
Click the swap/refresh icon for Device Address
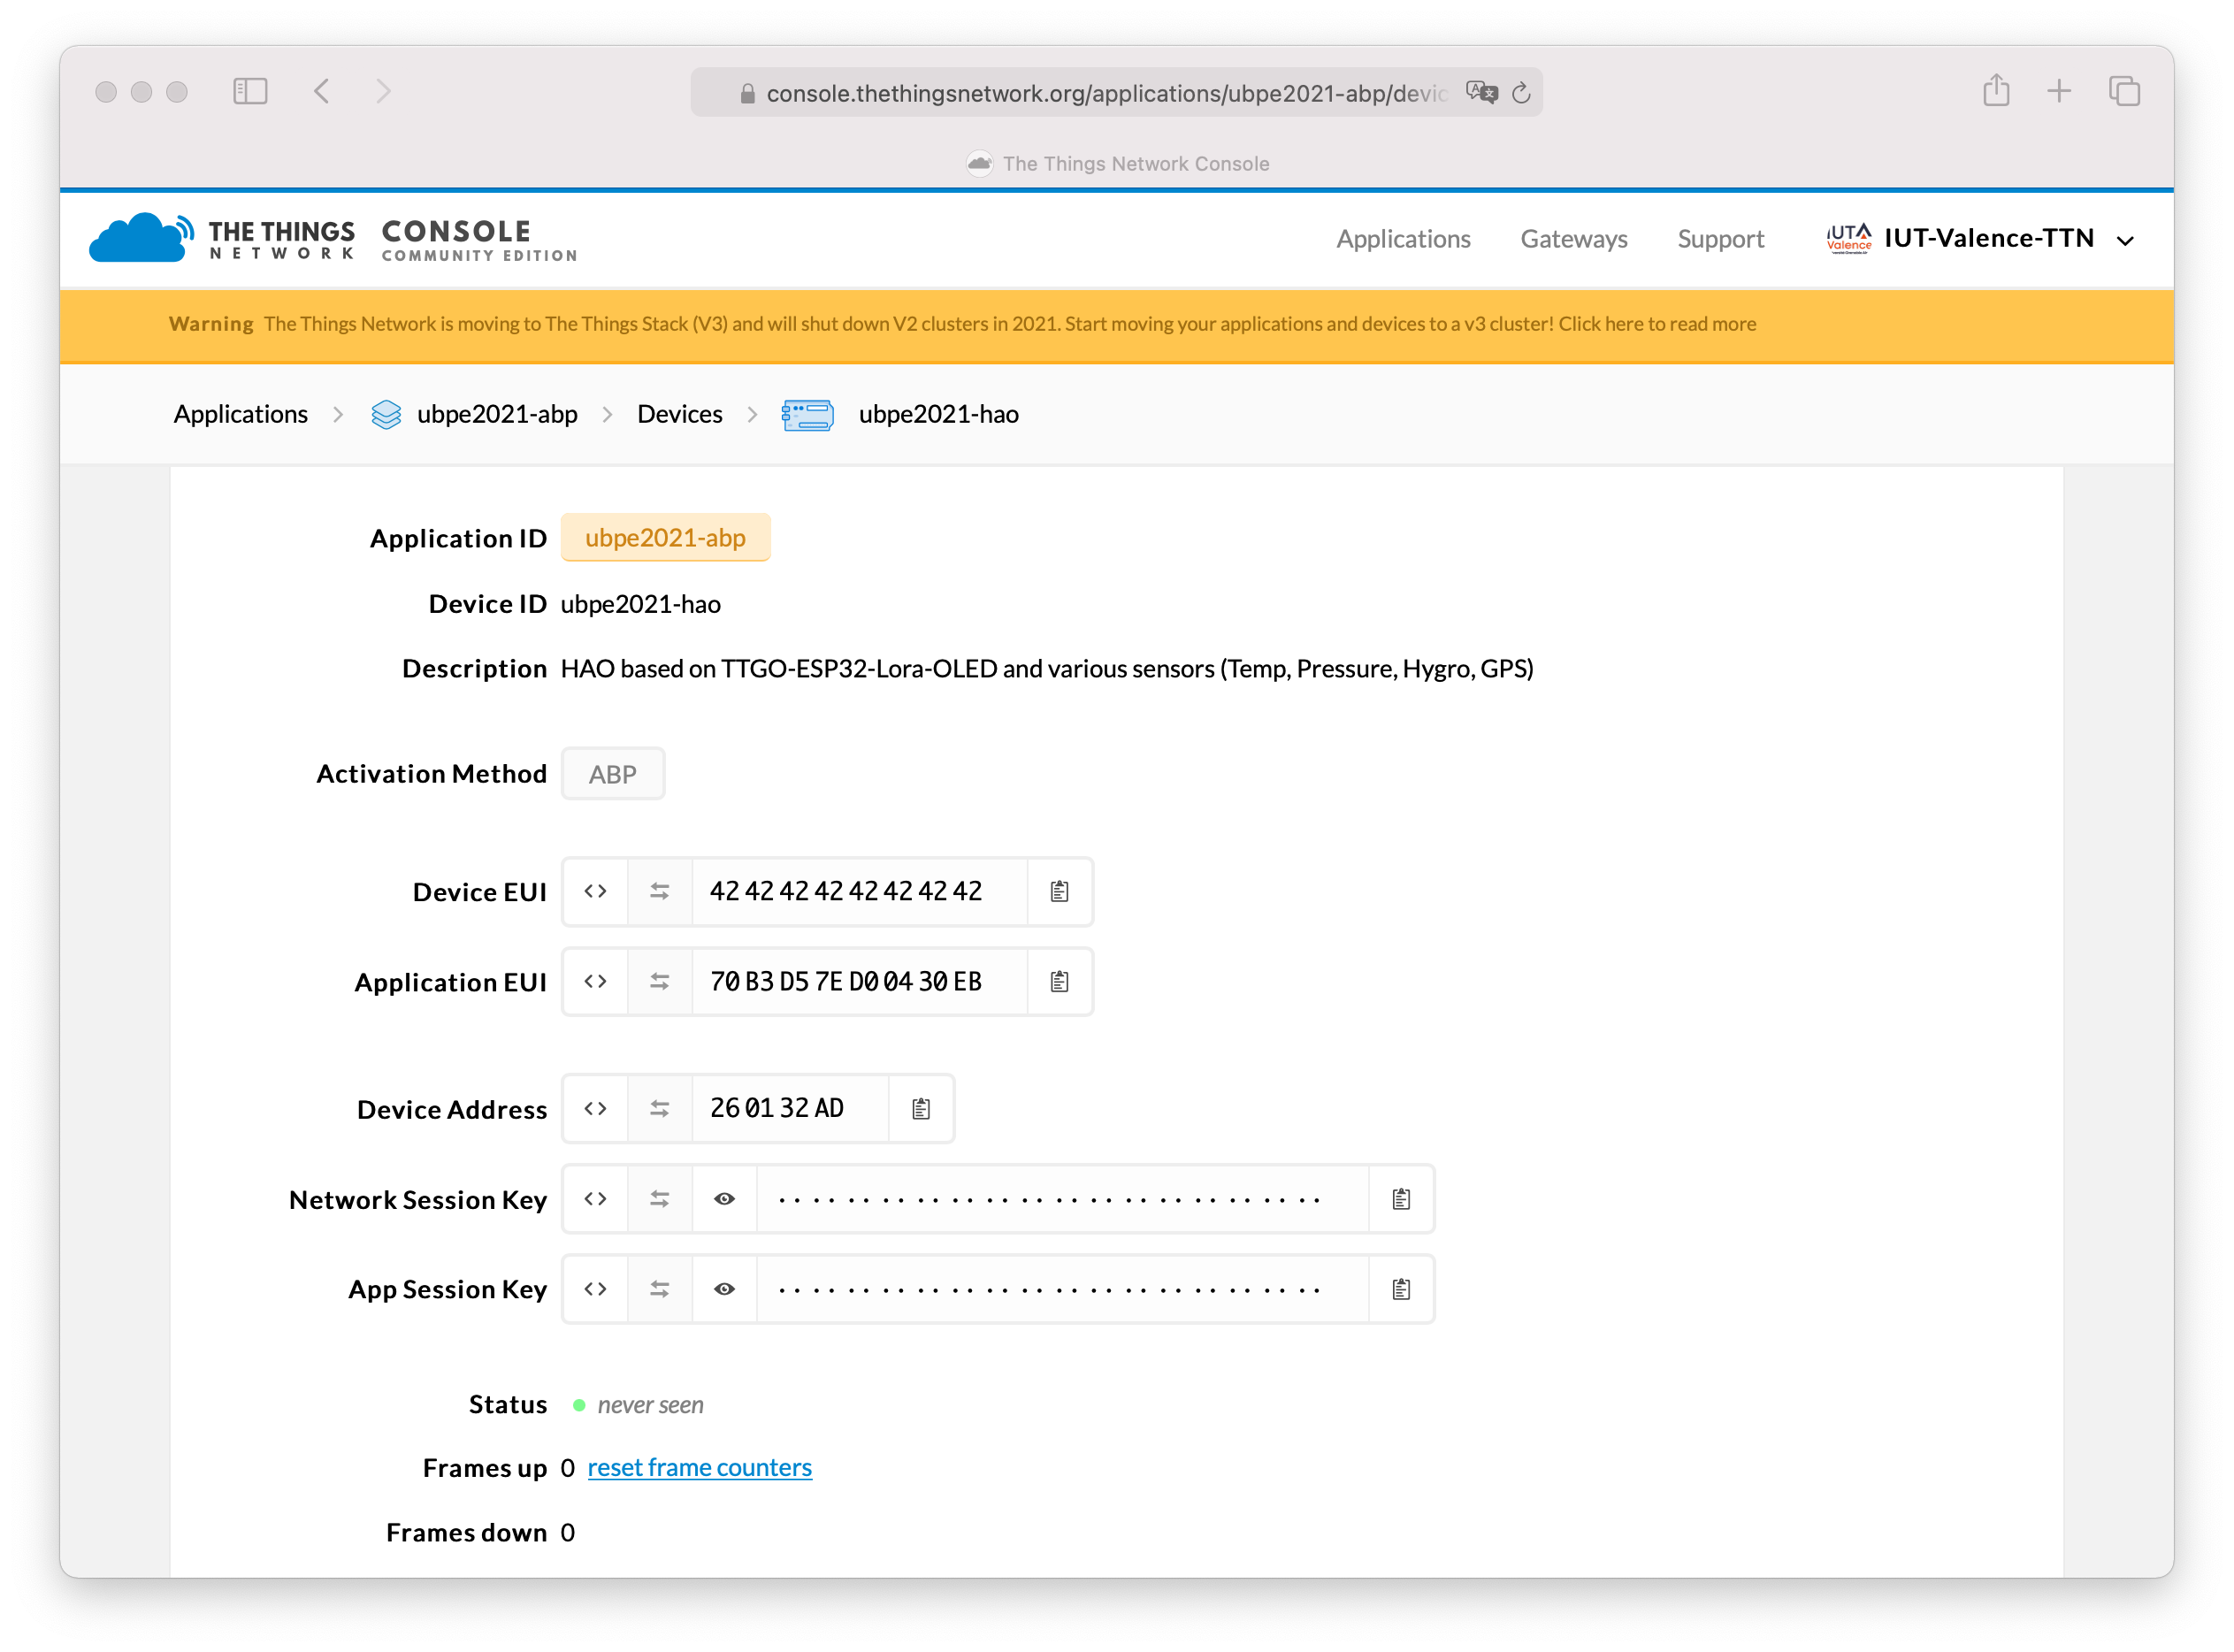click(657, 1109)
